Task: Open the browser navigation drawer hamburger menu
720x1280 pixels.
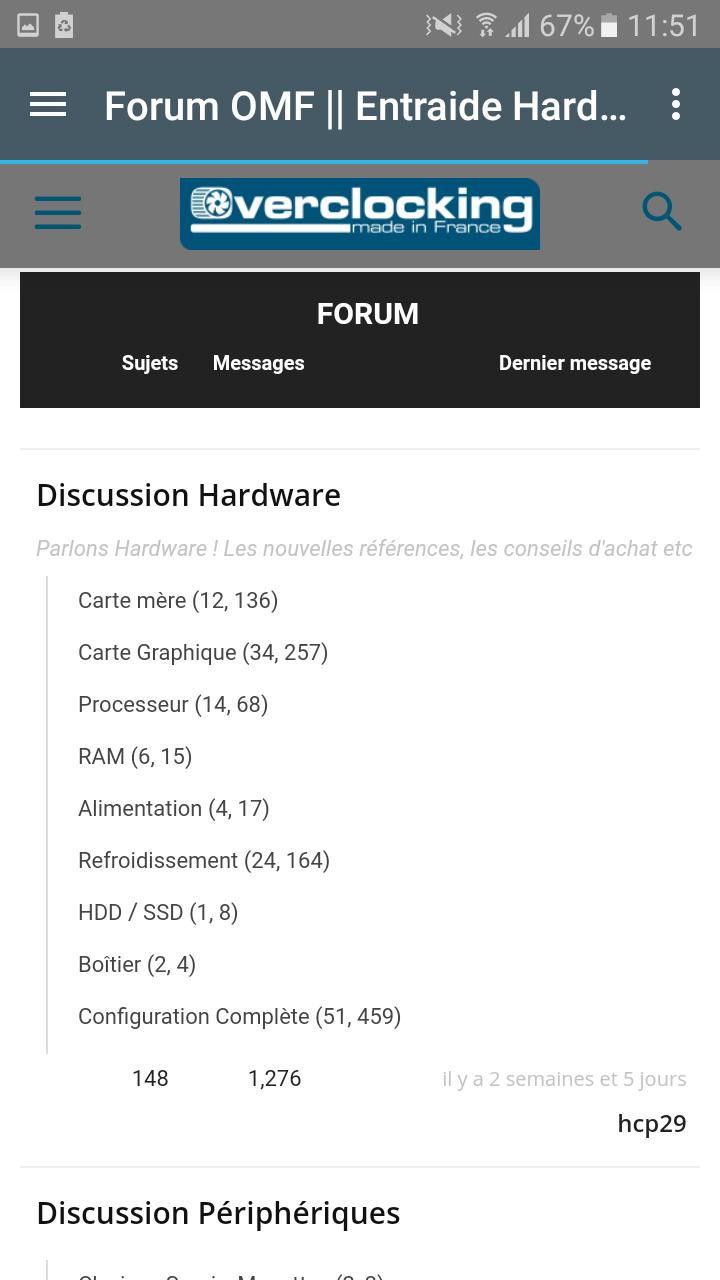Action: coord(47,105)
